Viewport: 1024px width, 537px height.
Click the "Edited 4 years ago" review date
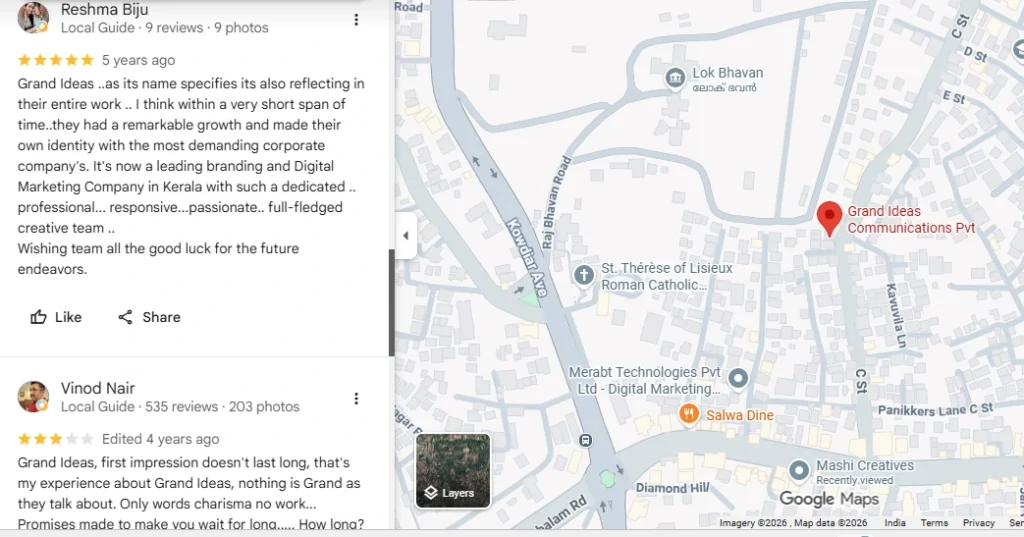click(x=161, y=439)
